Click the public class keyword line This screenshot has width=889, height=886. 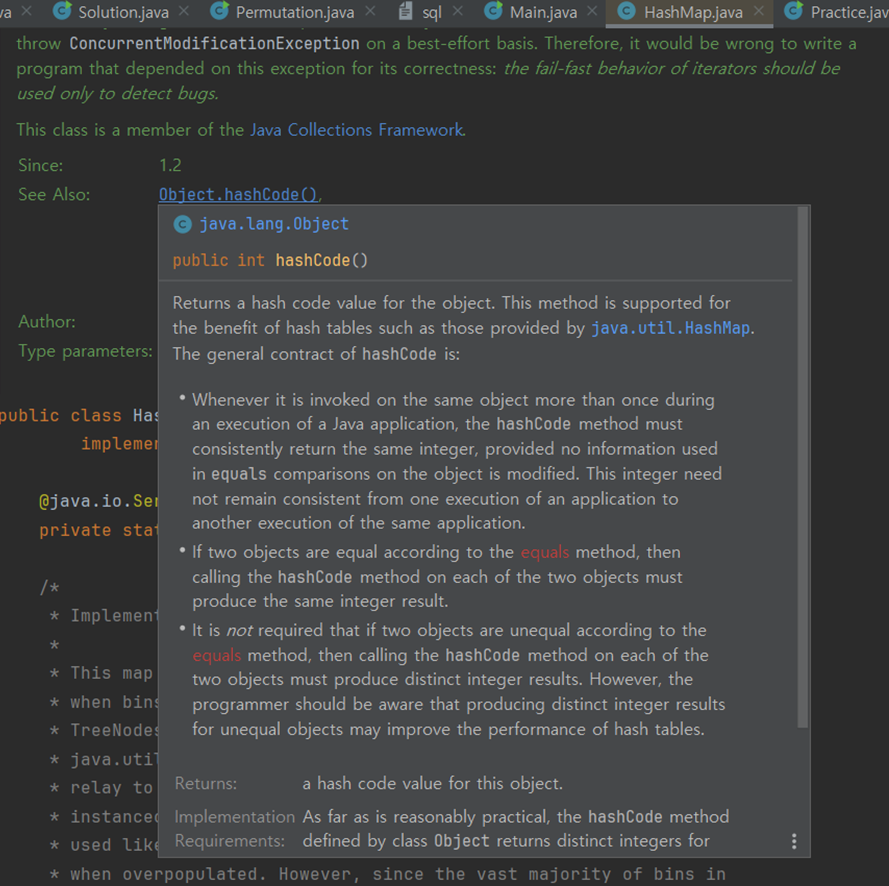pos(79,416)
